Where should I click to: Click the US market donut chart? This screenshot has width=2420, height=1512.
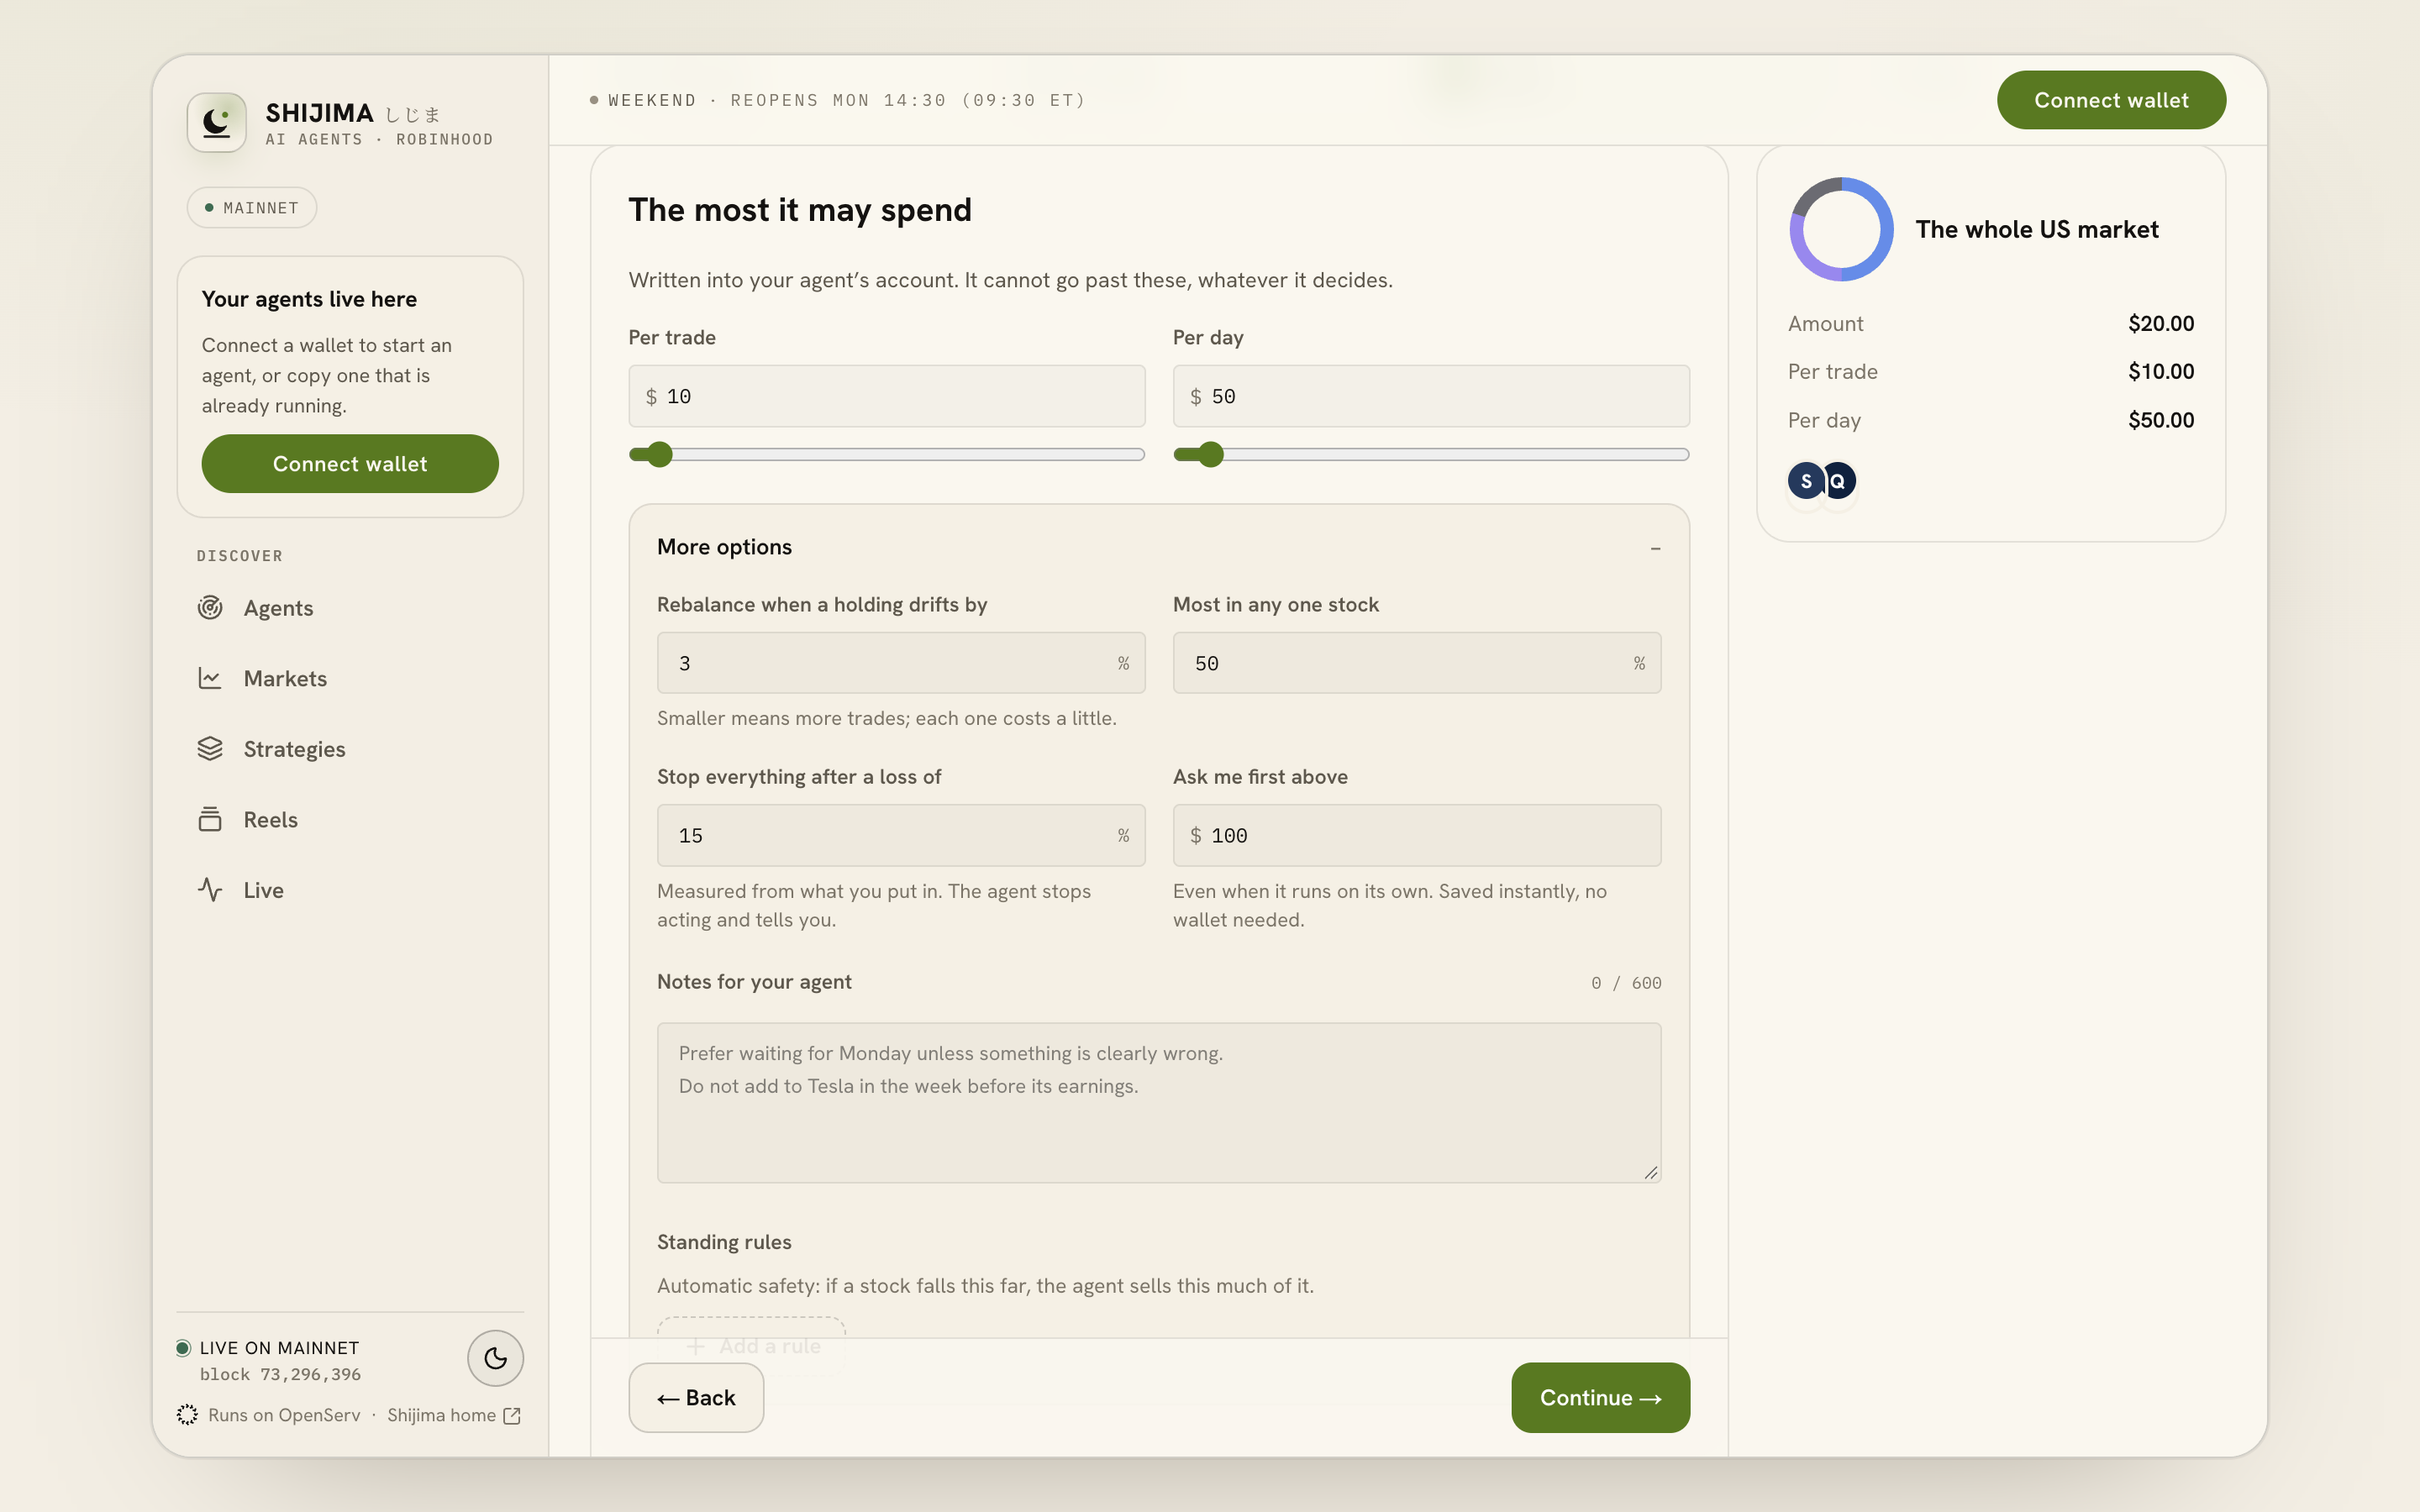click(x=1841, y=229)
